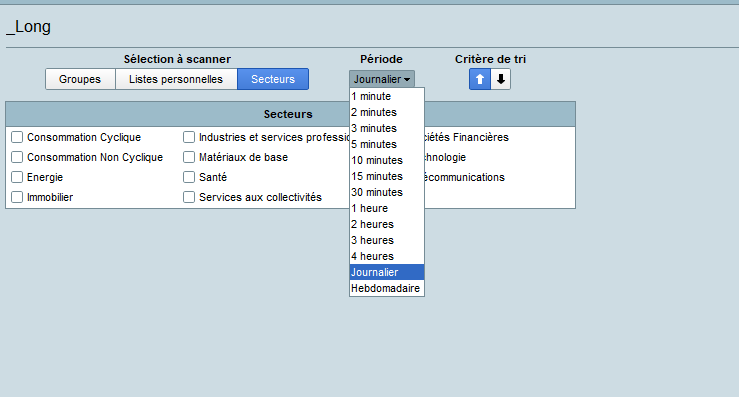Open the Listes personnelles tab
The width and height of the screenshot is (753, 403).
pyautogui.click(x=176, y=79)
